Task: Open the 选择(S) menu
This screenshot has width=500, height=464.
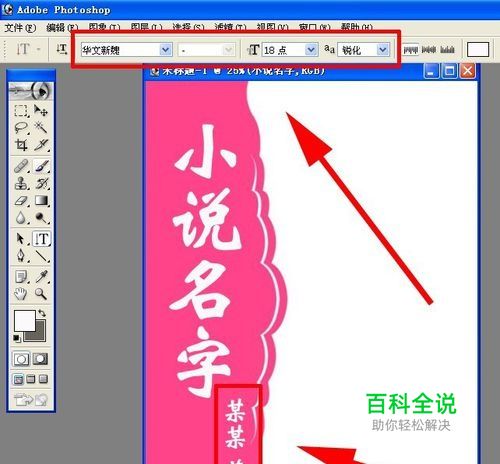Action: click(x=188, y=28)
